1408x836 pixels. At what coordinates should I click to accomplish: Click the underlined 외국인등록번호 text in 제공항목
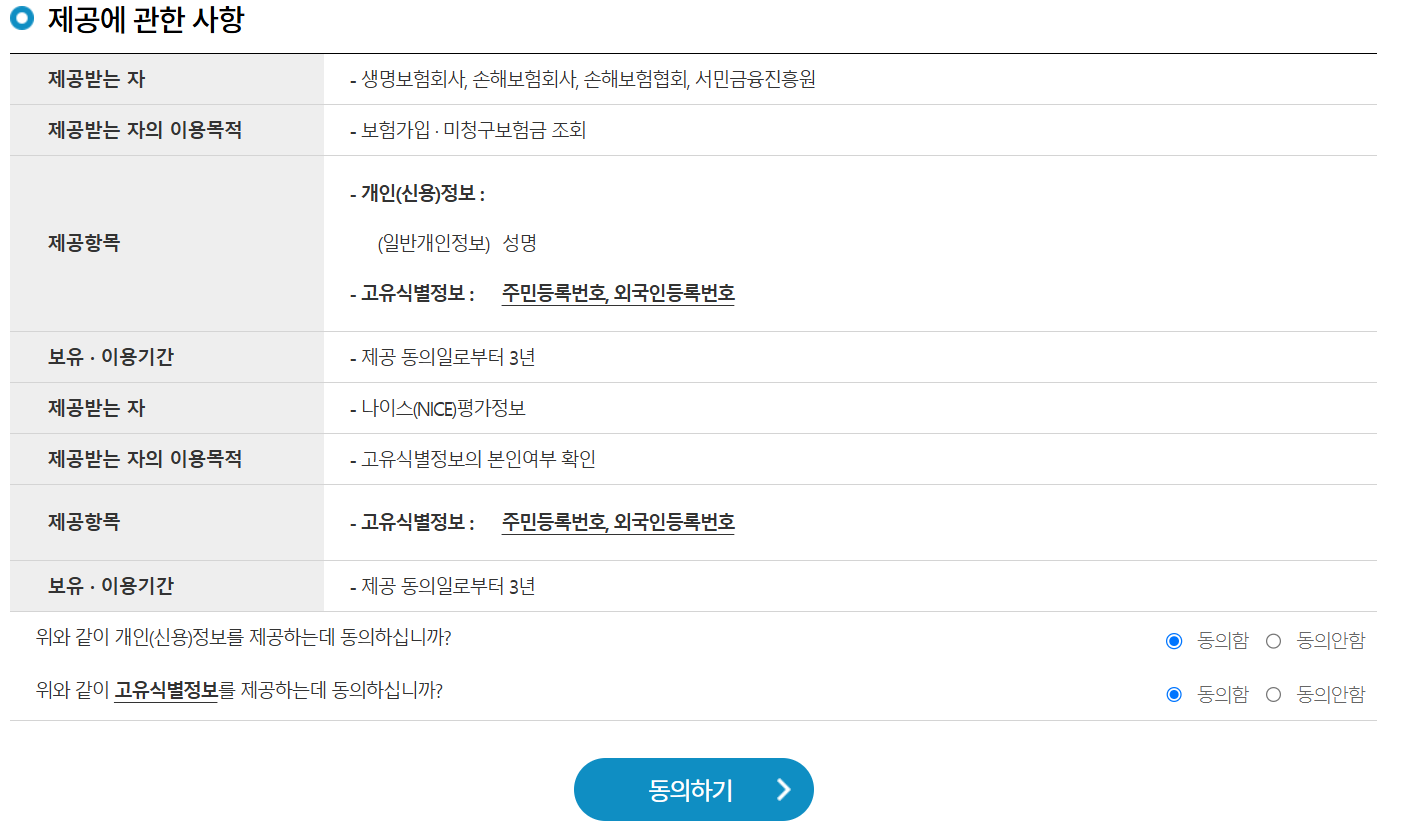(676, 292)
